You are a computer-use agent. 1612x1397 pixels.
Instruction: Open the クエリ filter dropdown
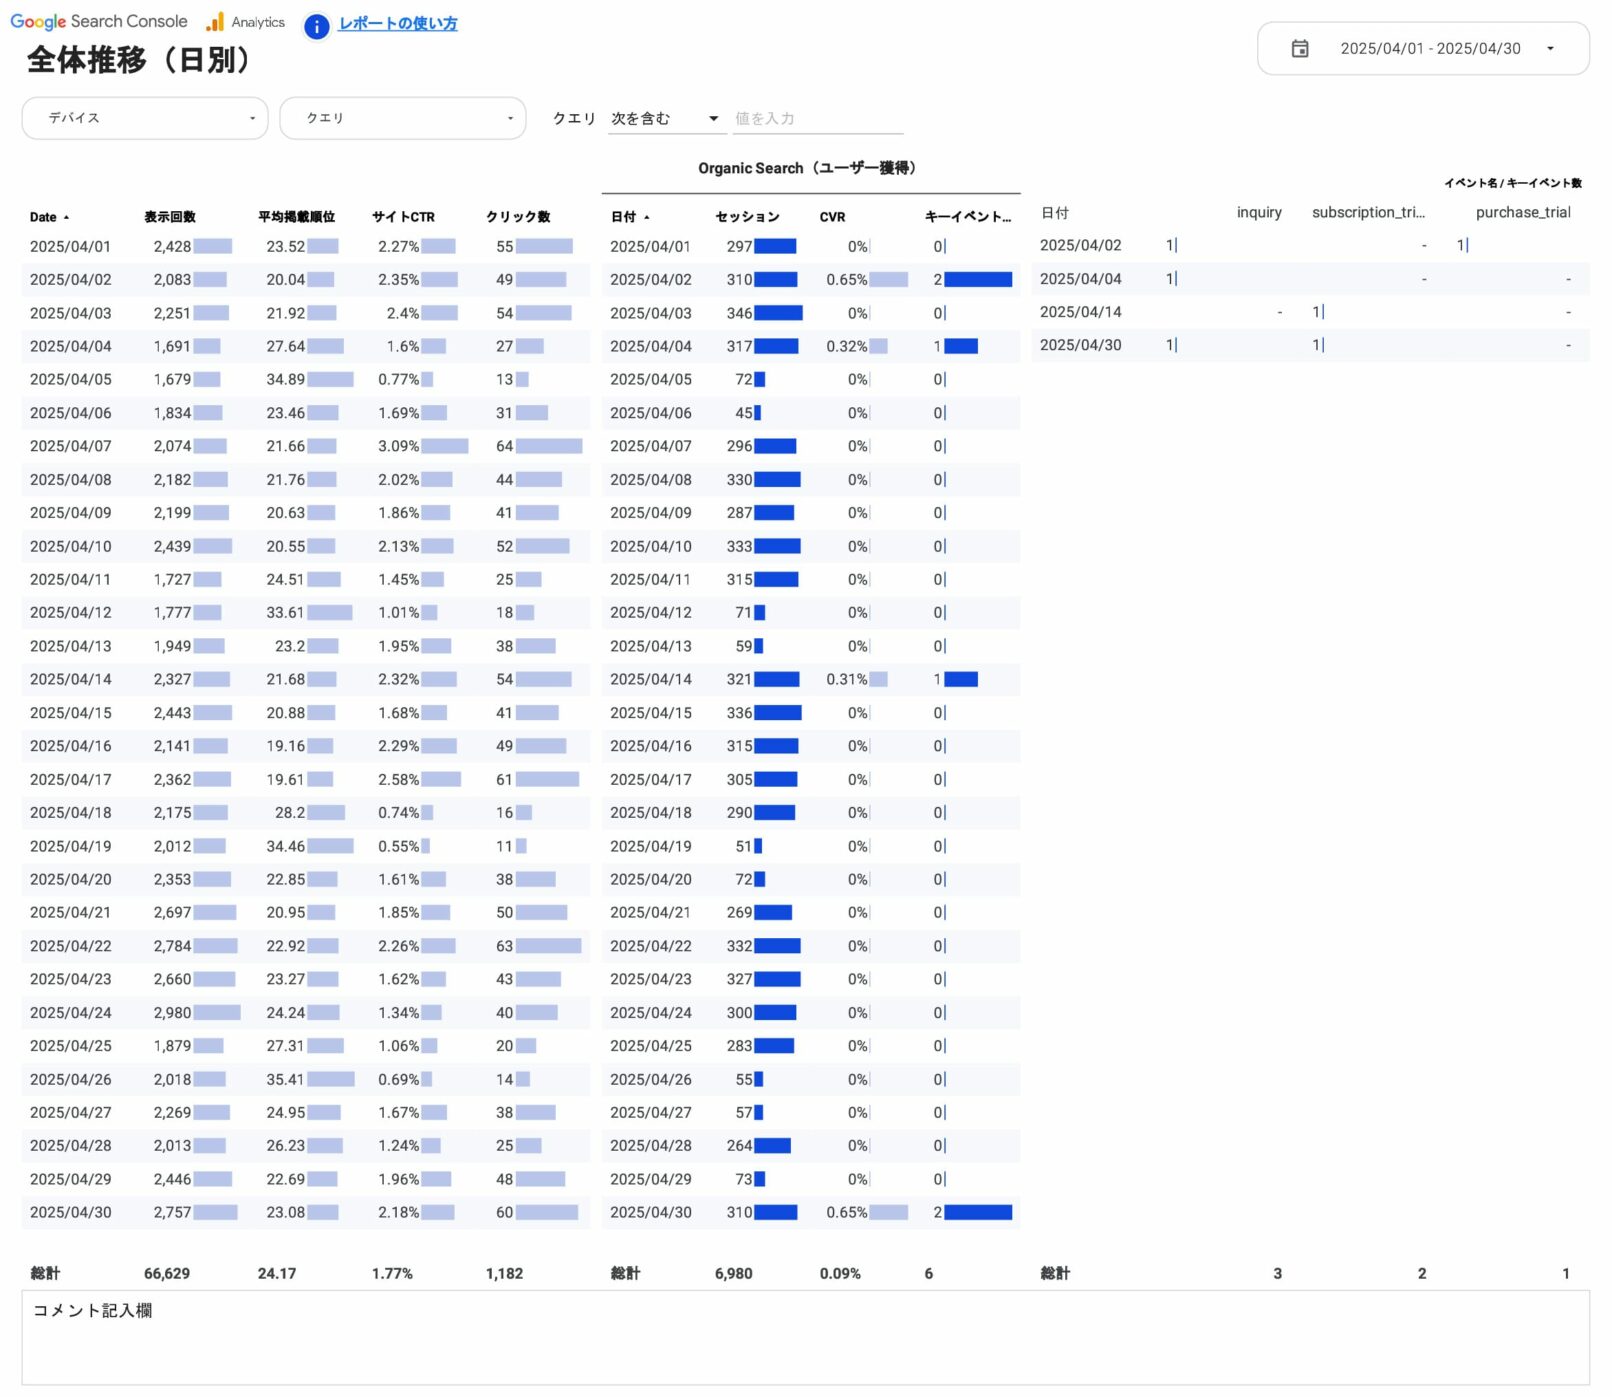[402, 117]
